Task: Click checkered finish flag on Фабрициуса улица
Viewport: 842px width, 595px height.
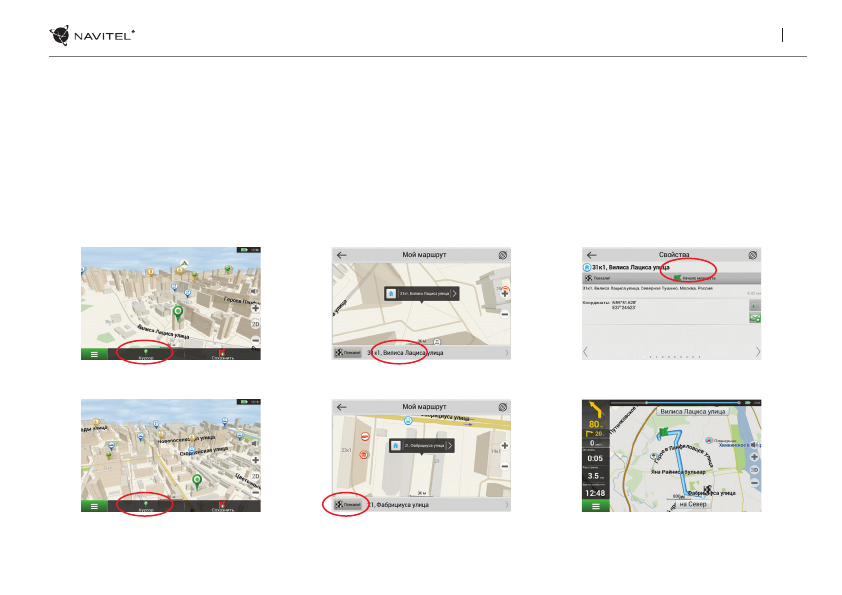Action: [x=708, y=490]
